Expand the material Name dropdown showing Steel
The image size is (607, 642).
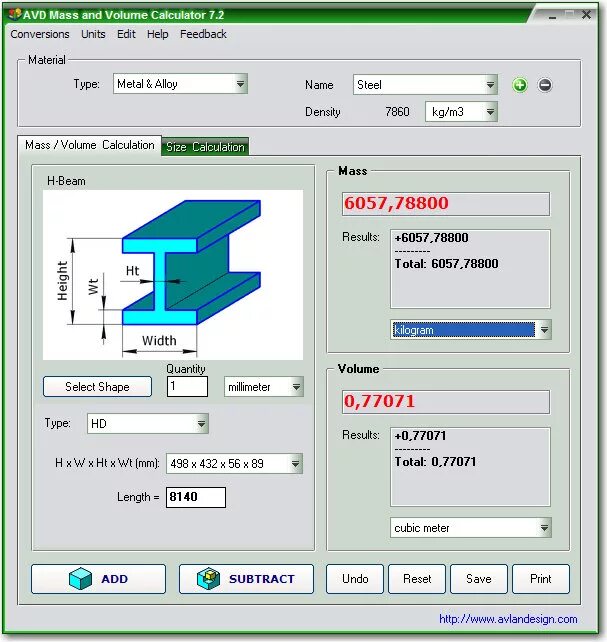(x=425, y=85)
